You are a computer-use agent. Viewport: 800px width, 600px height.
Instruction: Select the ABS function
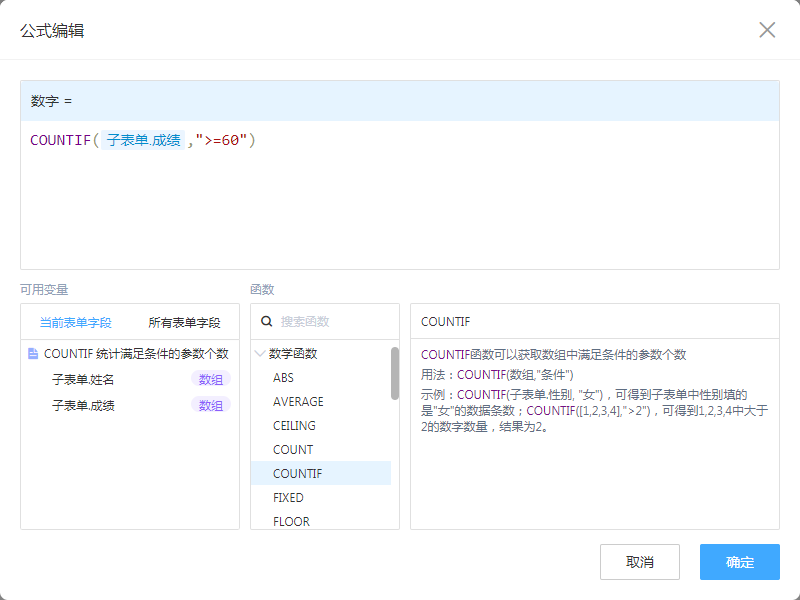[x=284, y=378]
